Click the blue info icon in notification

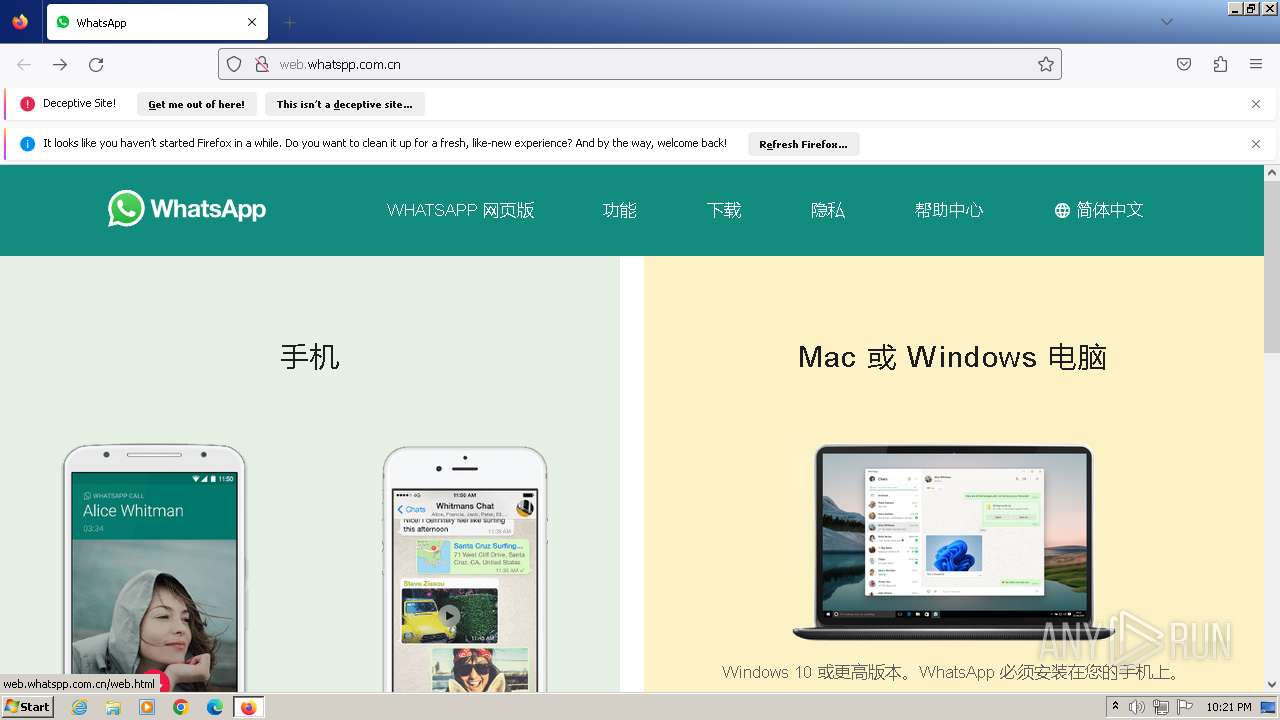click(x=27, y=144)
